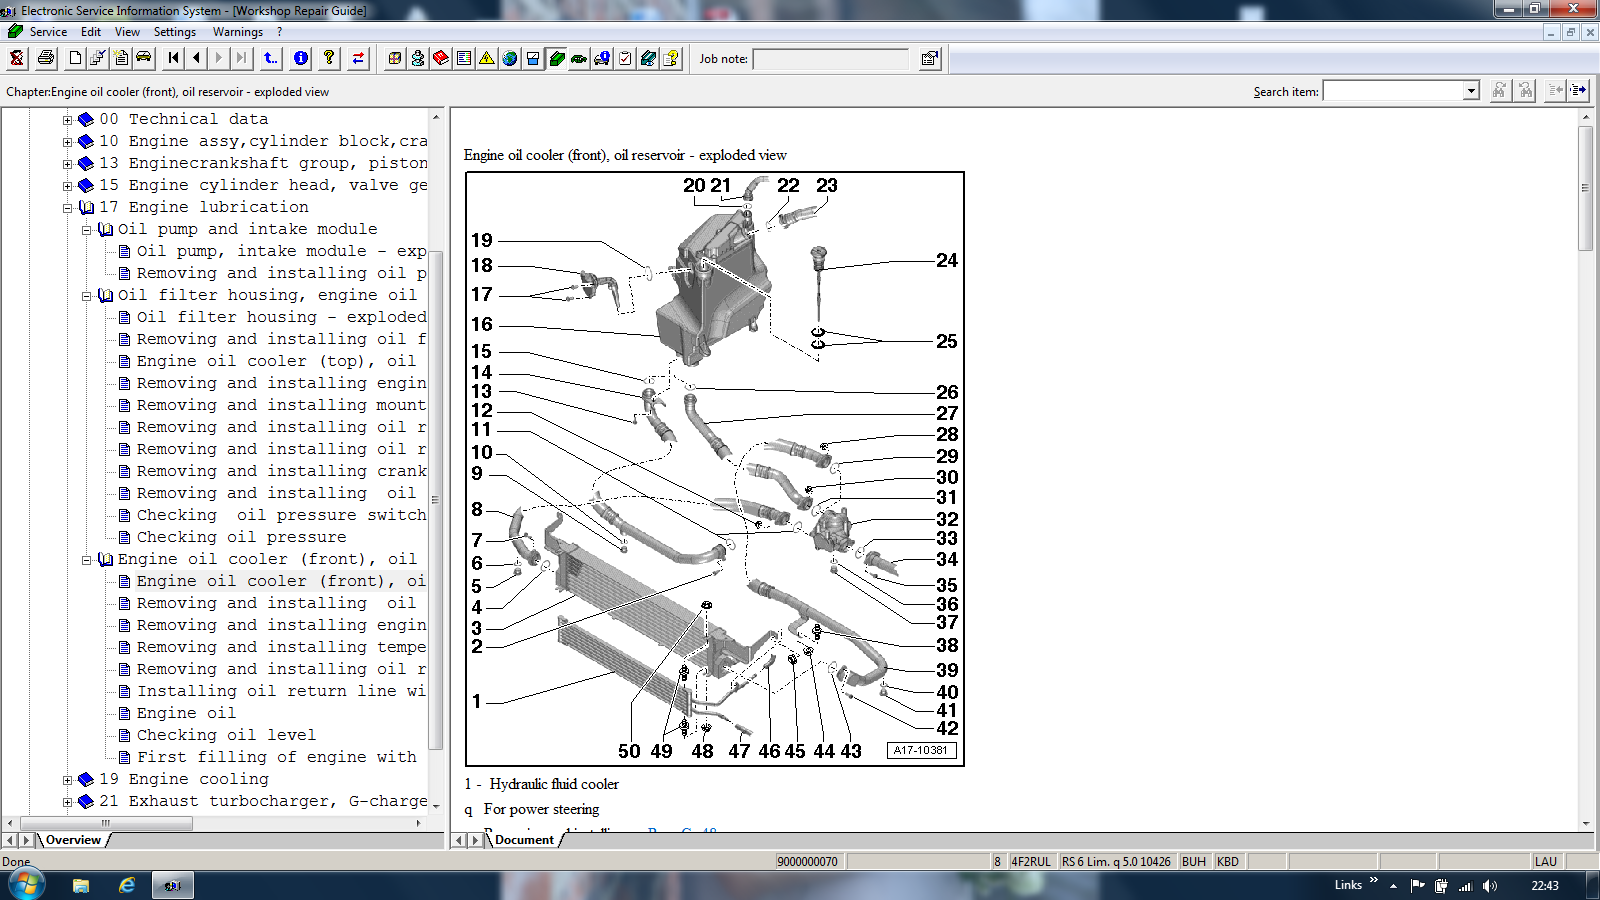Open the Settings menu
The width and height of the screenshot is (1600, 900).
point(174,32)
